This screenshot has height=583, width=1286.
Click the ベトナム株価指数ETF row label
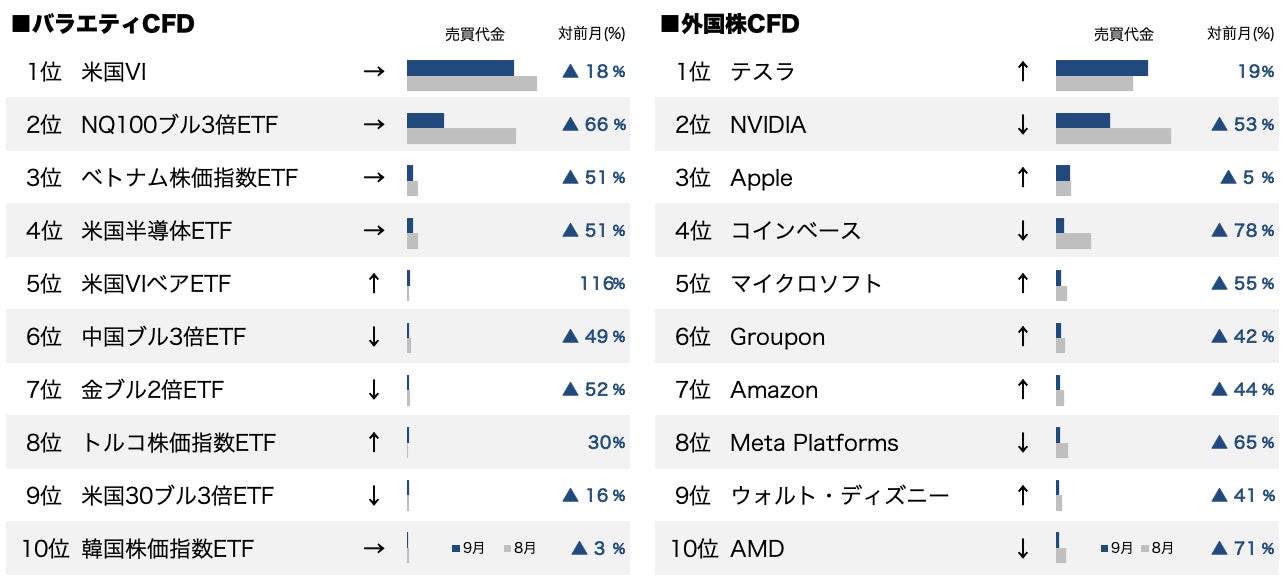pos(189,178)
